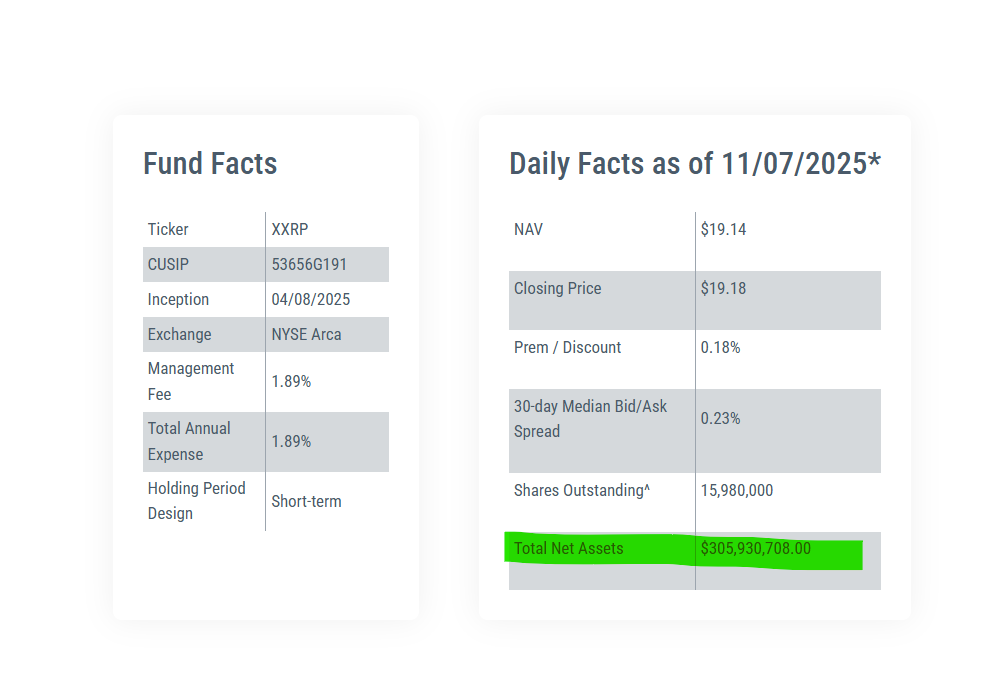Select the 0.23% spread value
Viewport: 1000px width, 676px height.
[x=720, y=419]
